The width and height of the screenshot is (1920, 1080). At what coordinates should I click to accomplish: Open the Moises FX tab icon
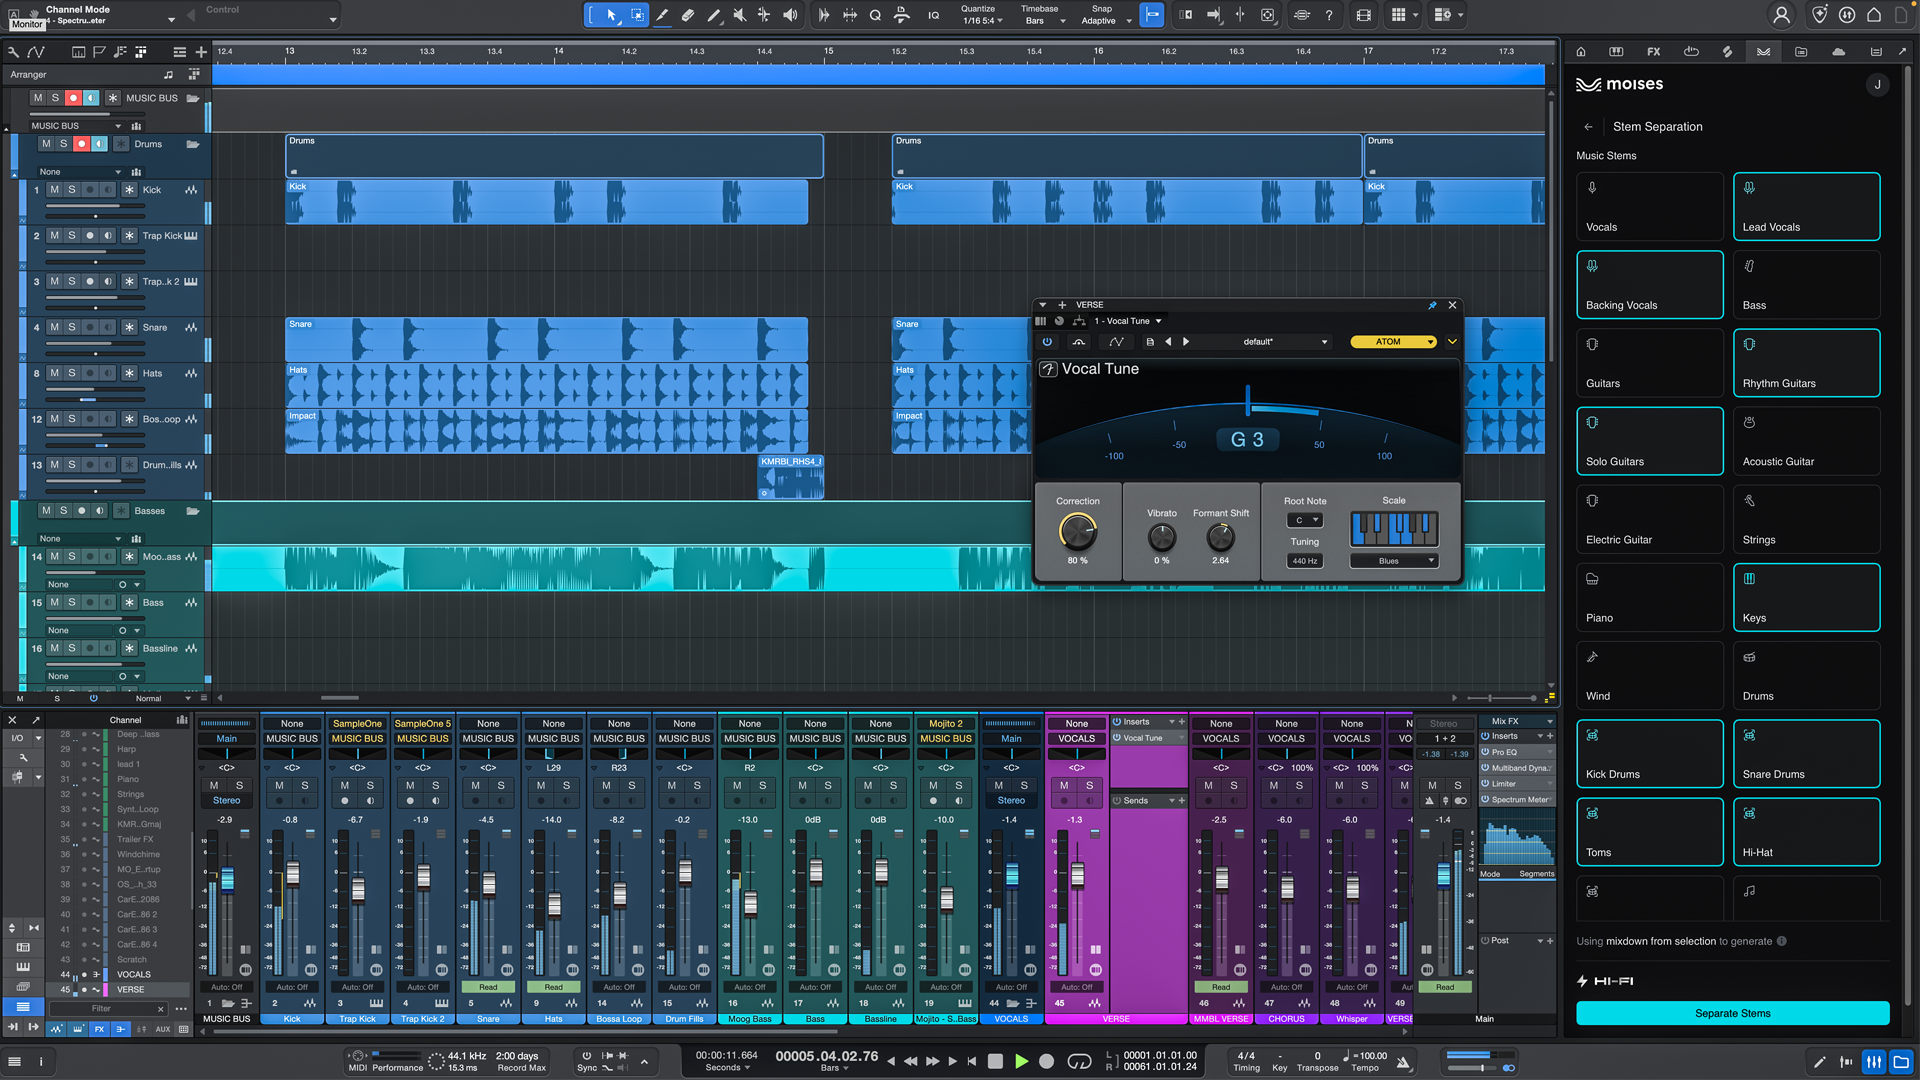pyautogui.click(x=1654, y=52)
